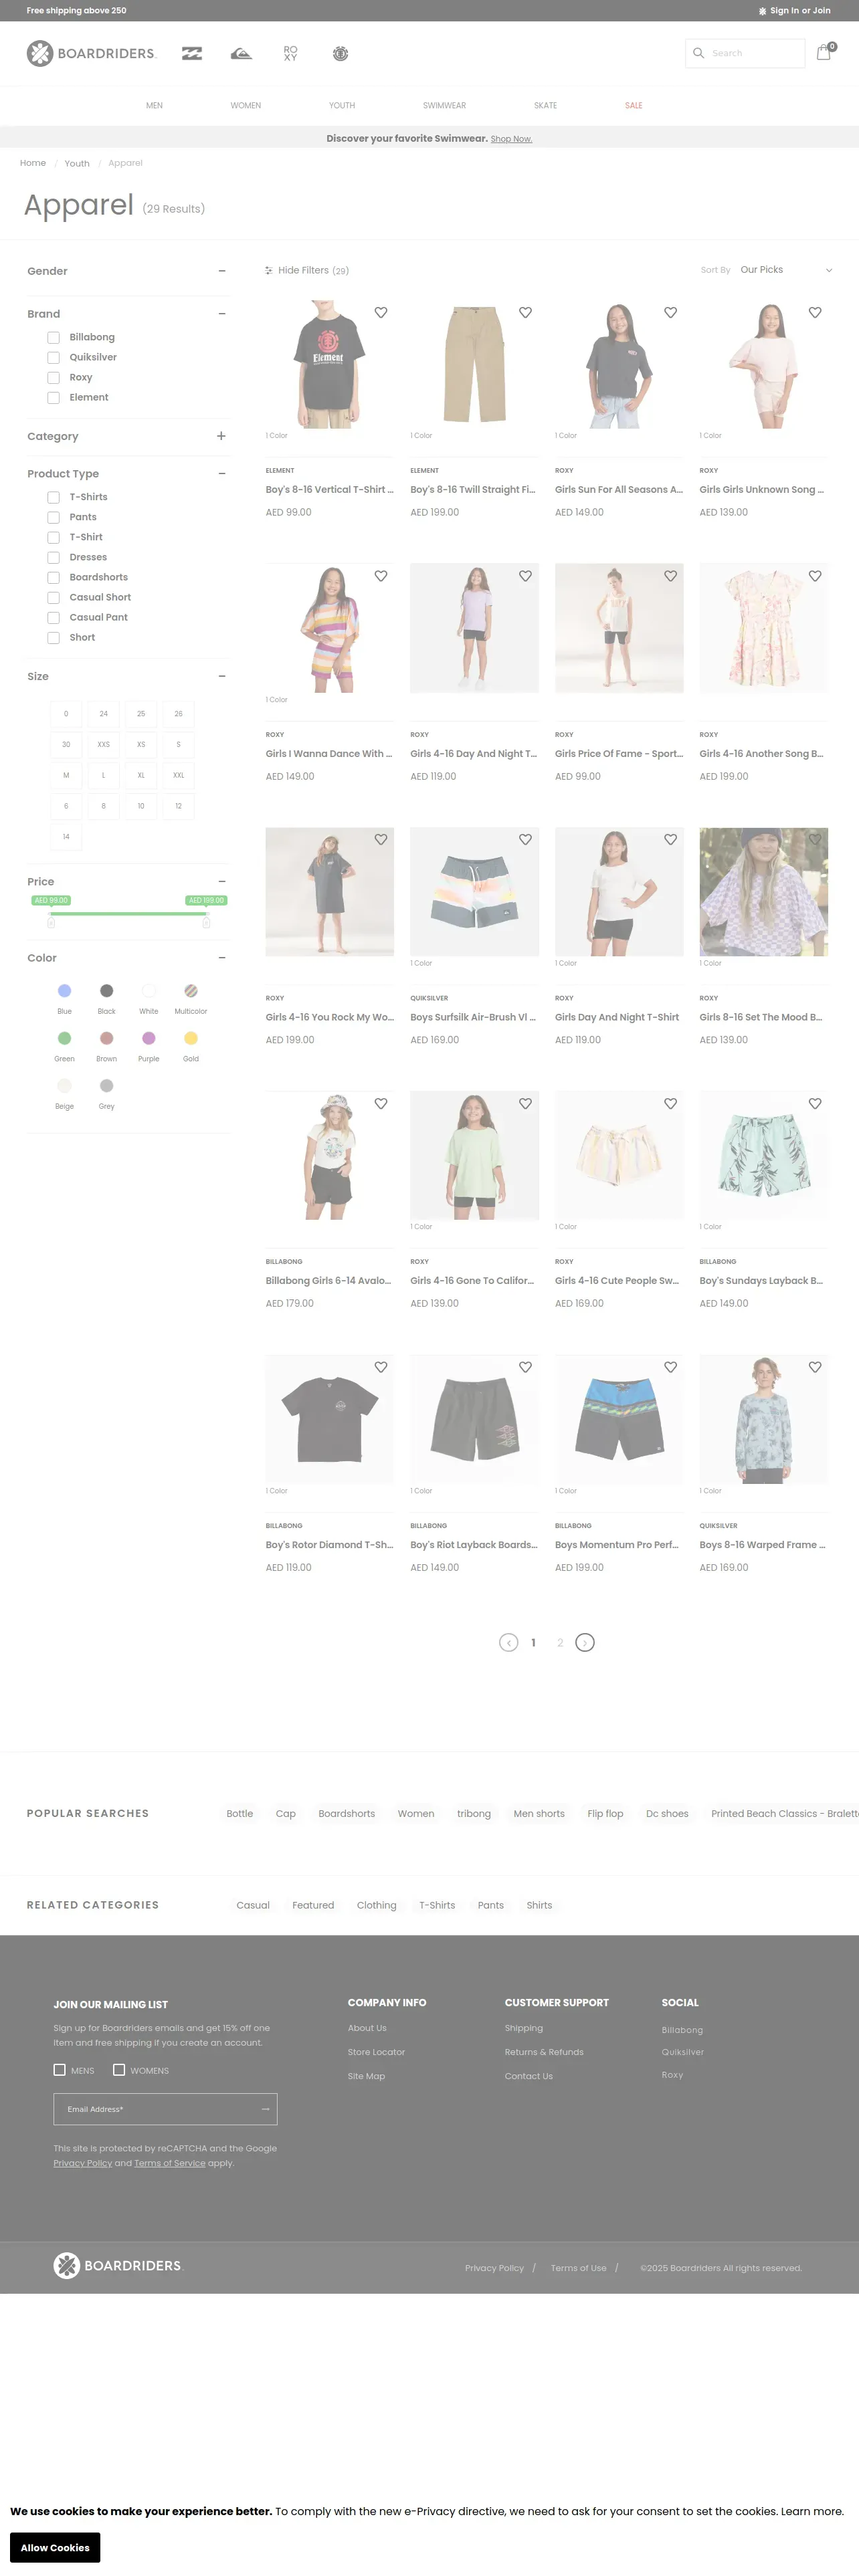Click the Boardriders header logo
The image size is (859, 2576).
tap(91, 53)
